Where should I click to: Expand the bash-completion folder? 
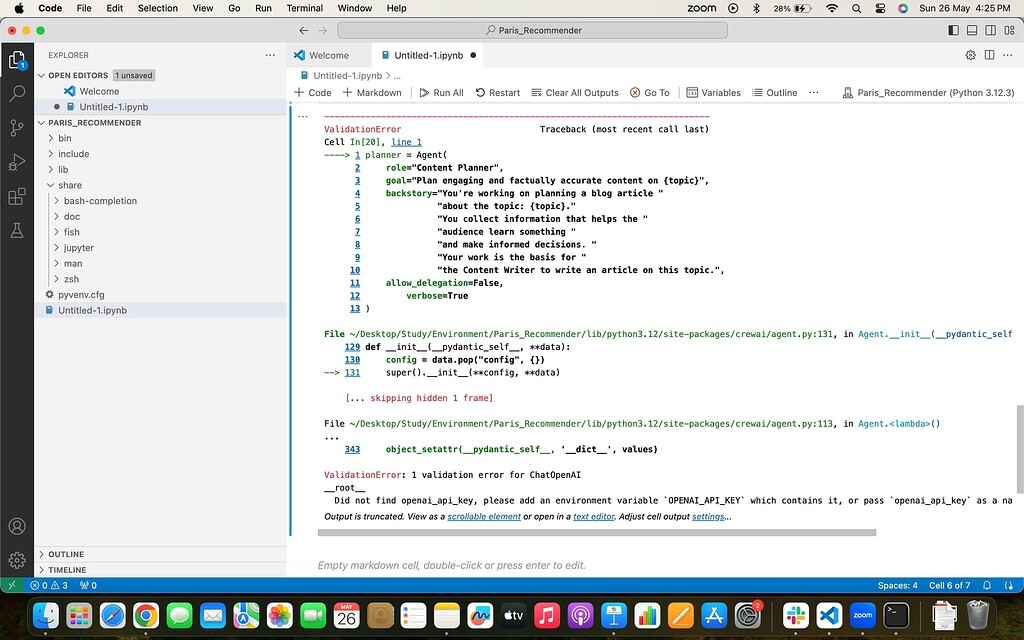[100, 201]
